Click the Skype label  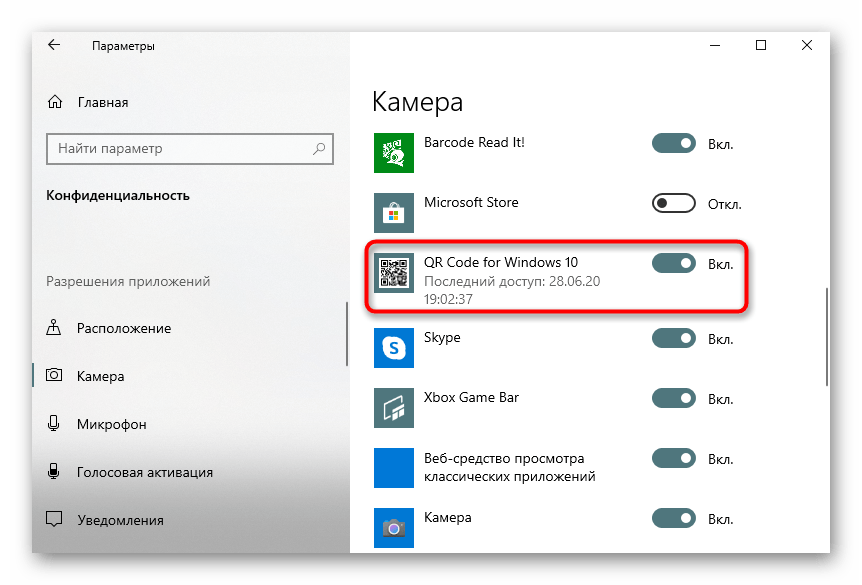point(442,338)
